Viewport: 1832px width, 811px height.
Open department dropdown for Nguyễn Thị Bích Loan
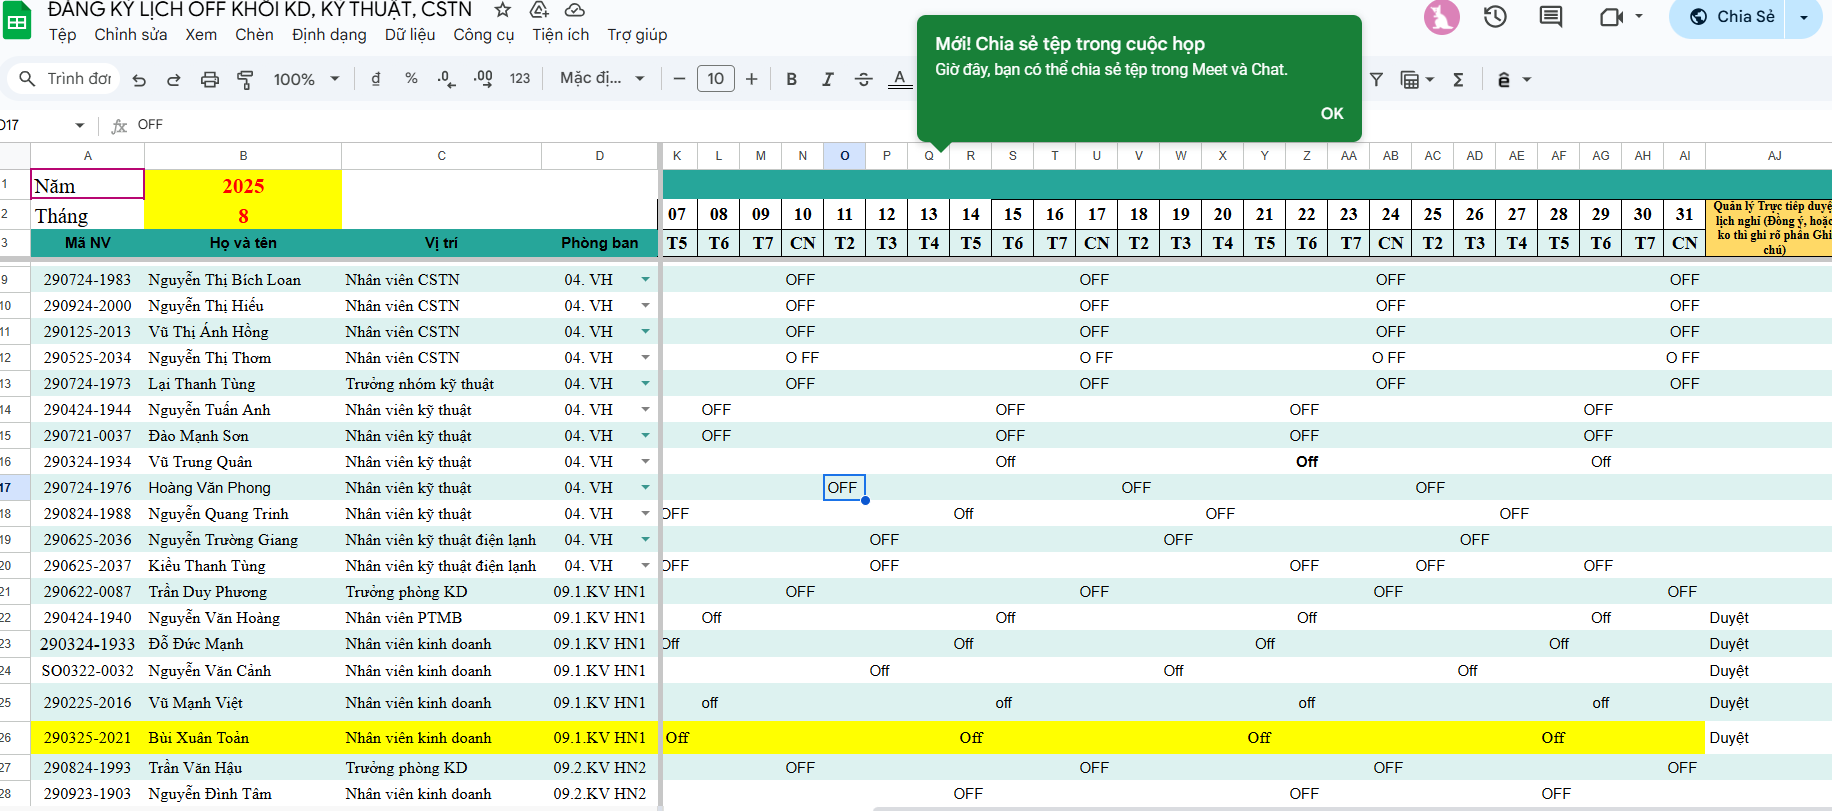[645, 280]
